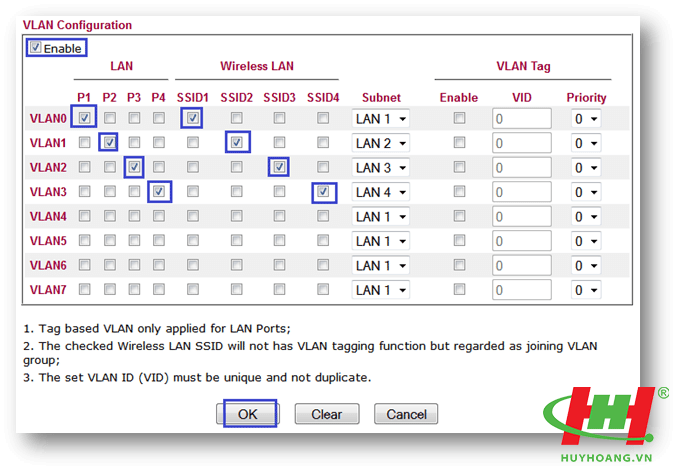Viewport: 676px width, 469px height.
Task: Expand Priority dropdown for VLAN1
Action: click(x=585, y=143)
